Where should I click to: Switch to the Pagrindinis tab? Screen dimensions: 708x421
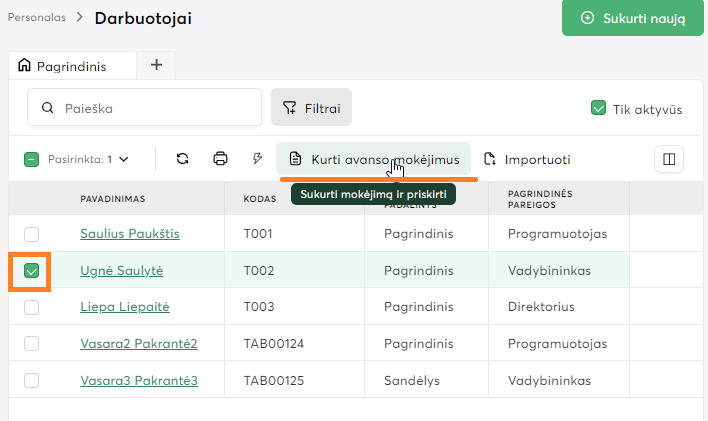(x=62, y=66)
